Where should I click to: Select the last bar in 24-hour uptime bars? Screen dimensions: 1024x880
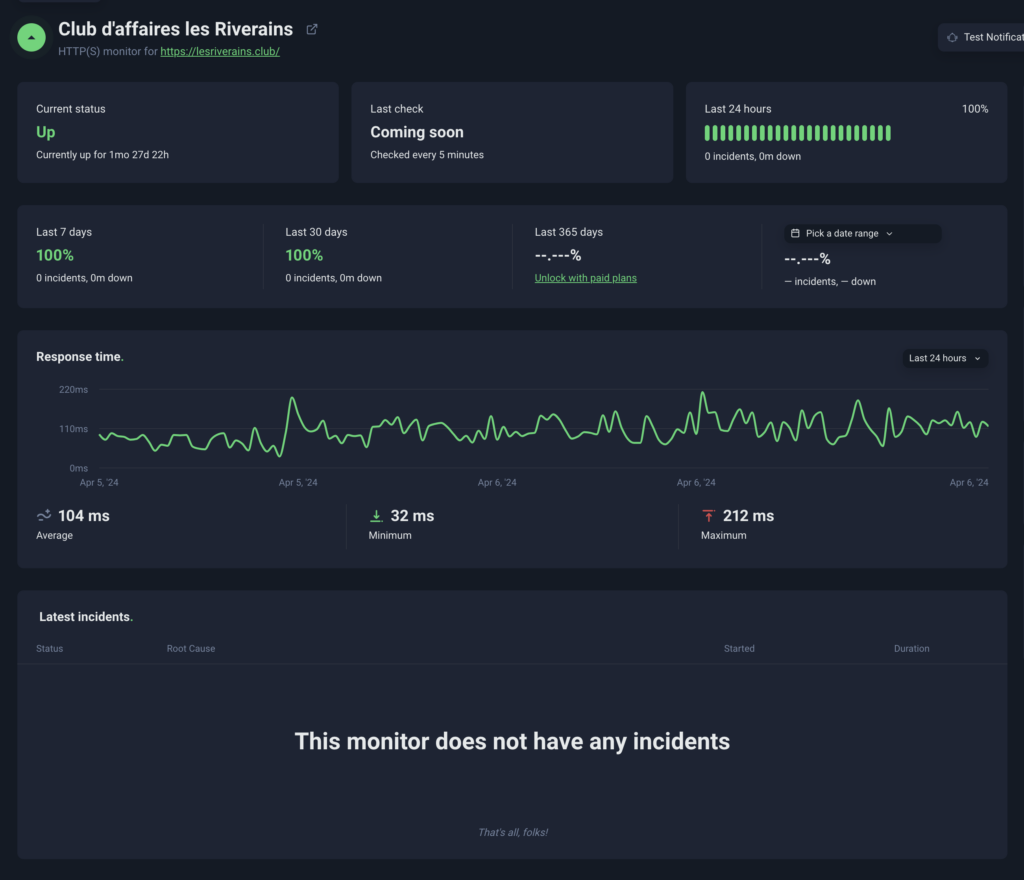click(887, 133)
